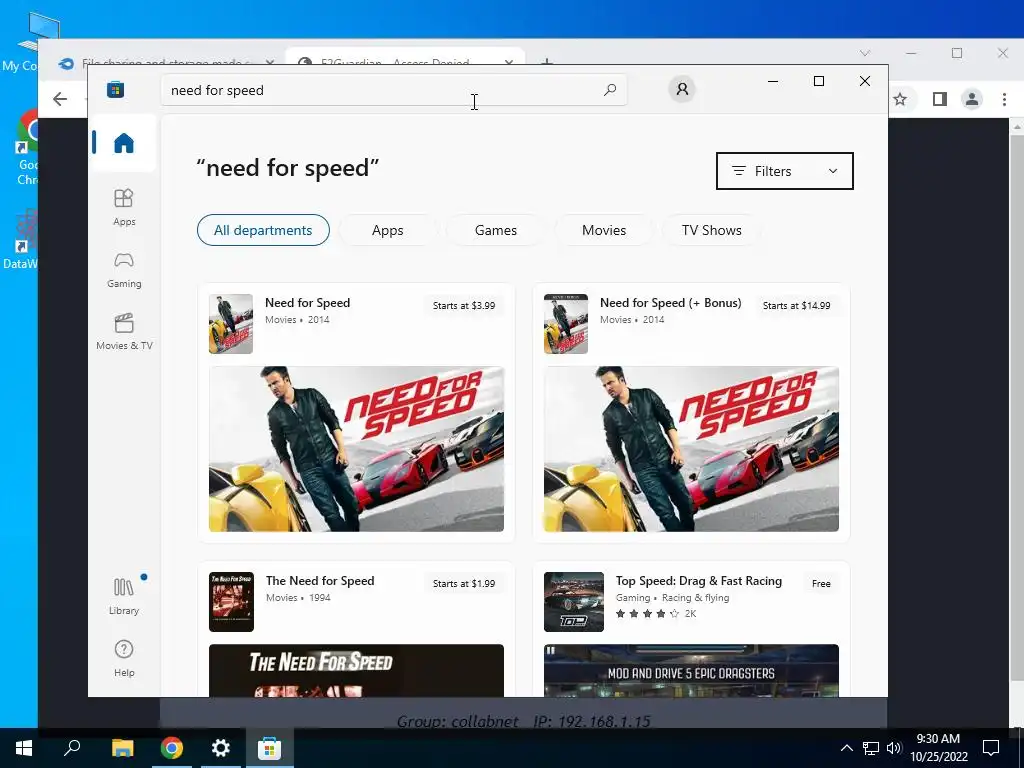
Task: Open the Chrome profile avatar
Action: (x=972, y=99)
